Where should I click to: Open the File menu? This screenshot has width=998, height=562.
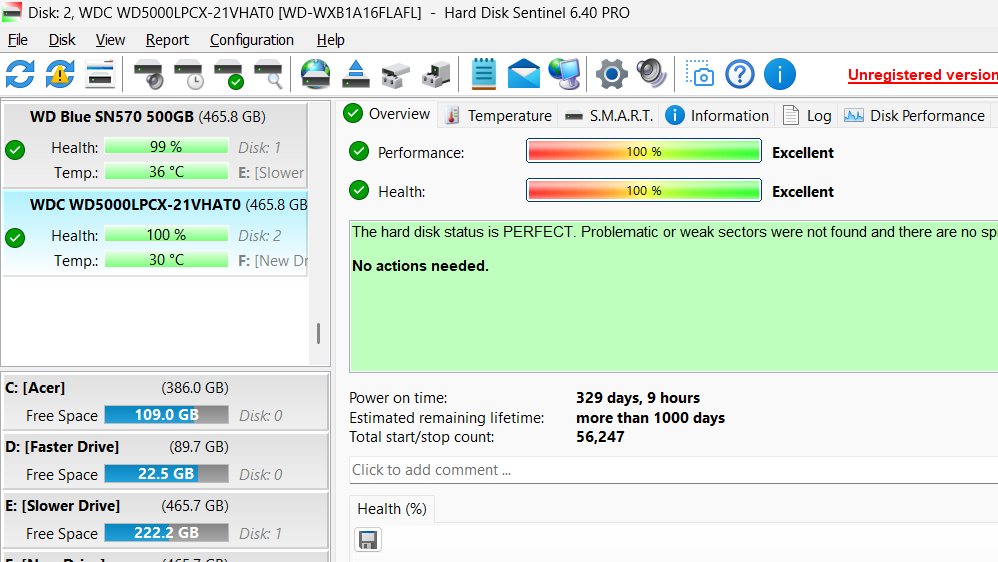click(18, 40)
